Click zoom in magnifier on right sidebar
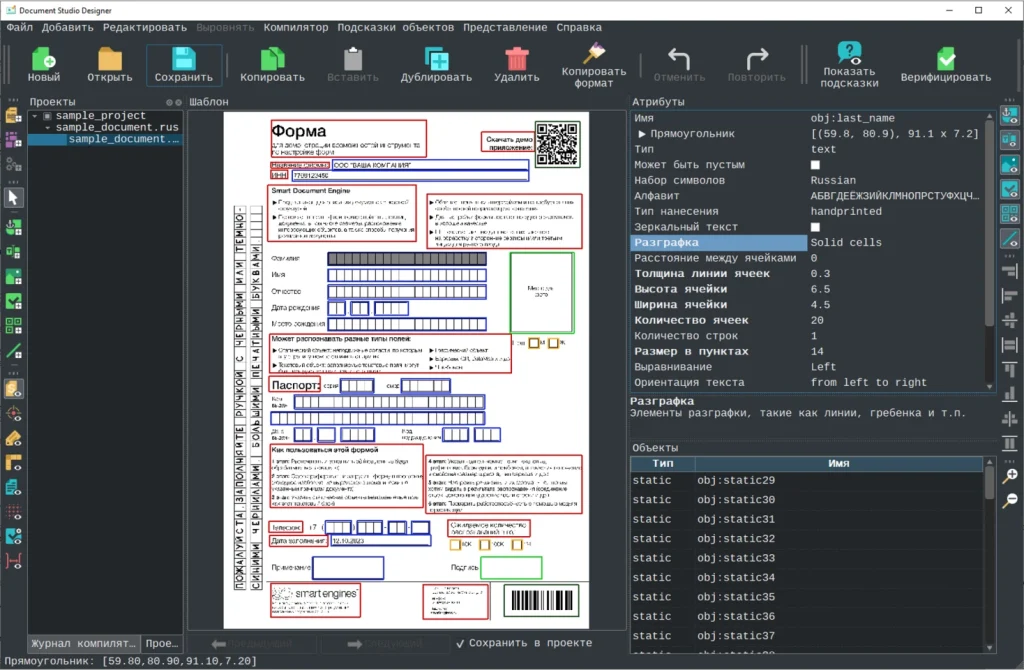The width and height of the screenshot is (1024, 670). [x=1010, y=476]
